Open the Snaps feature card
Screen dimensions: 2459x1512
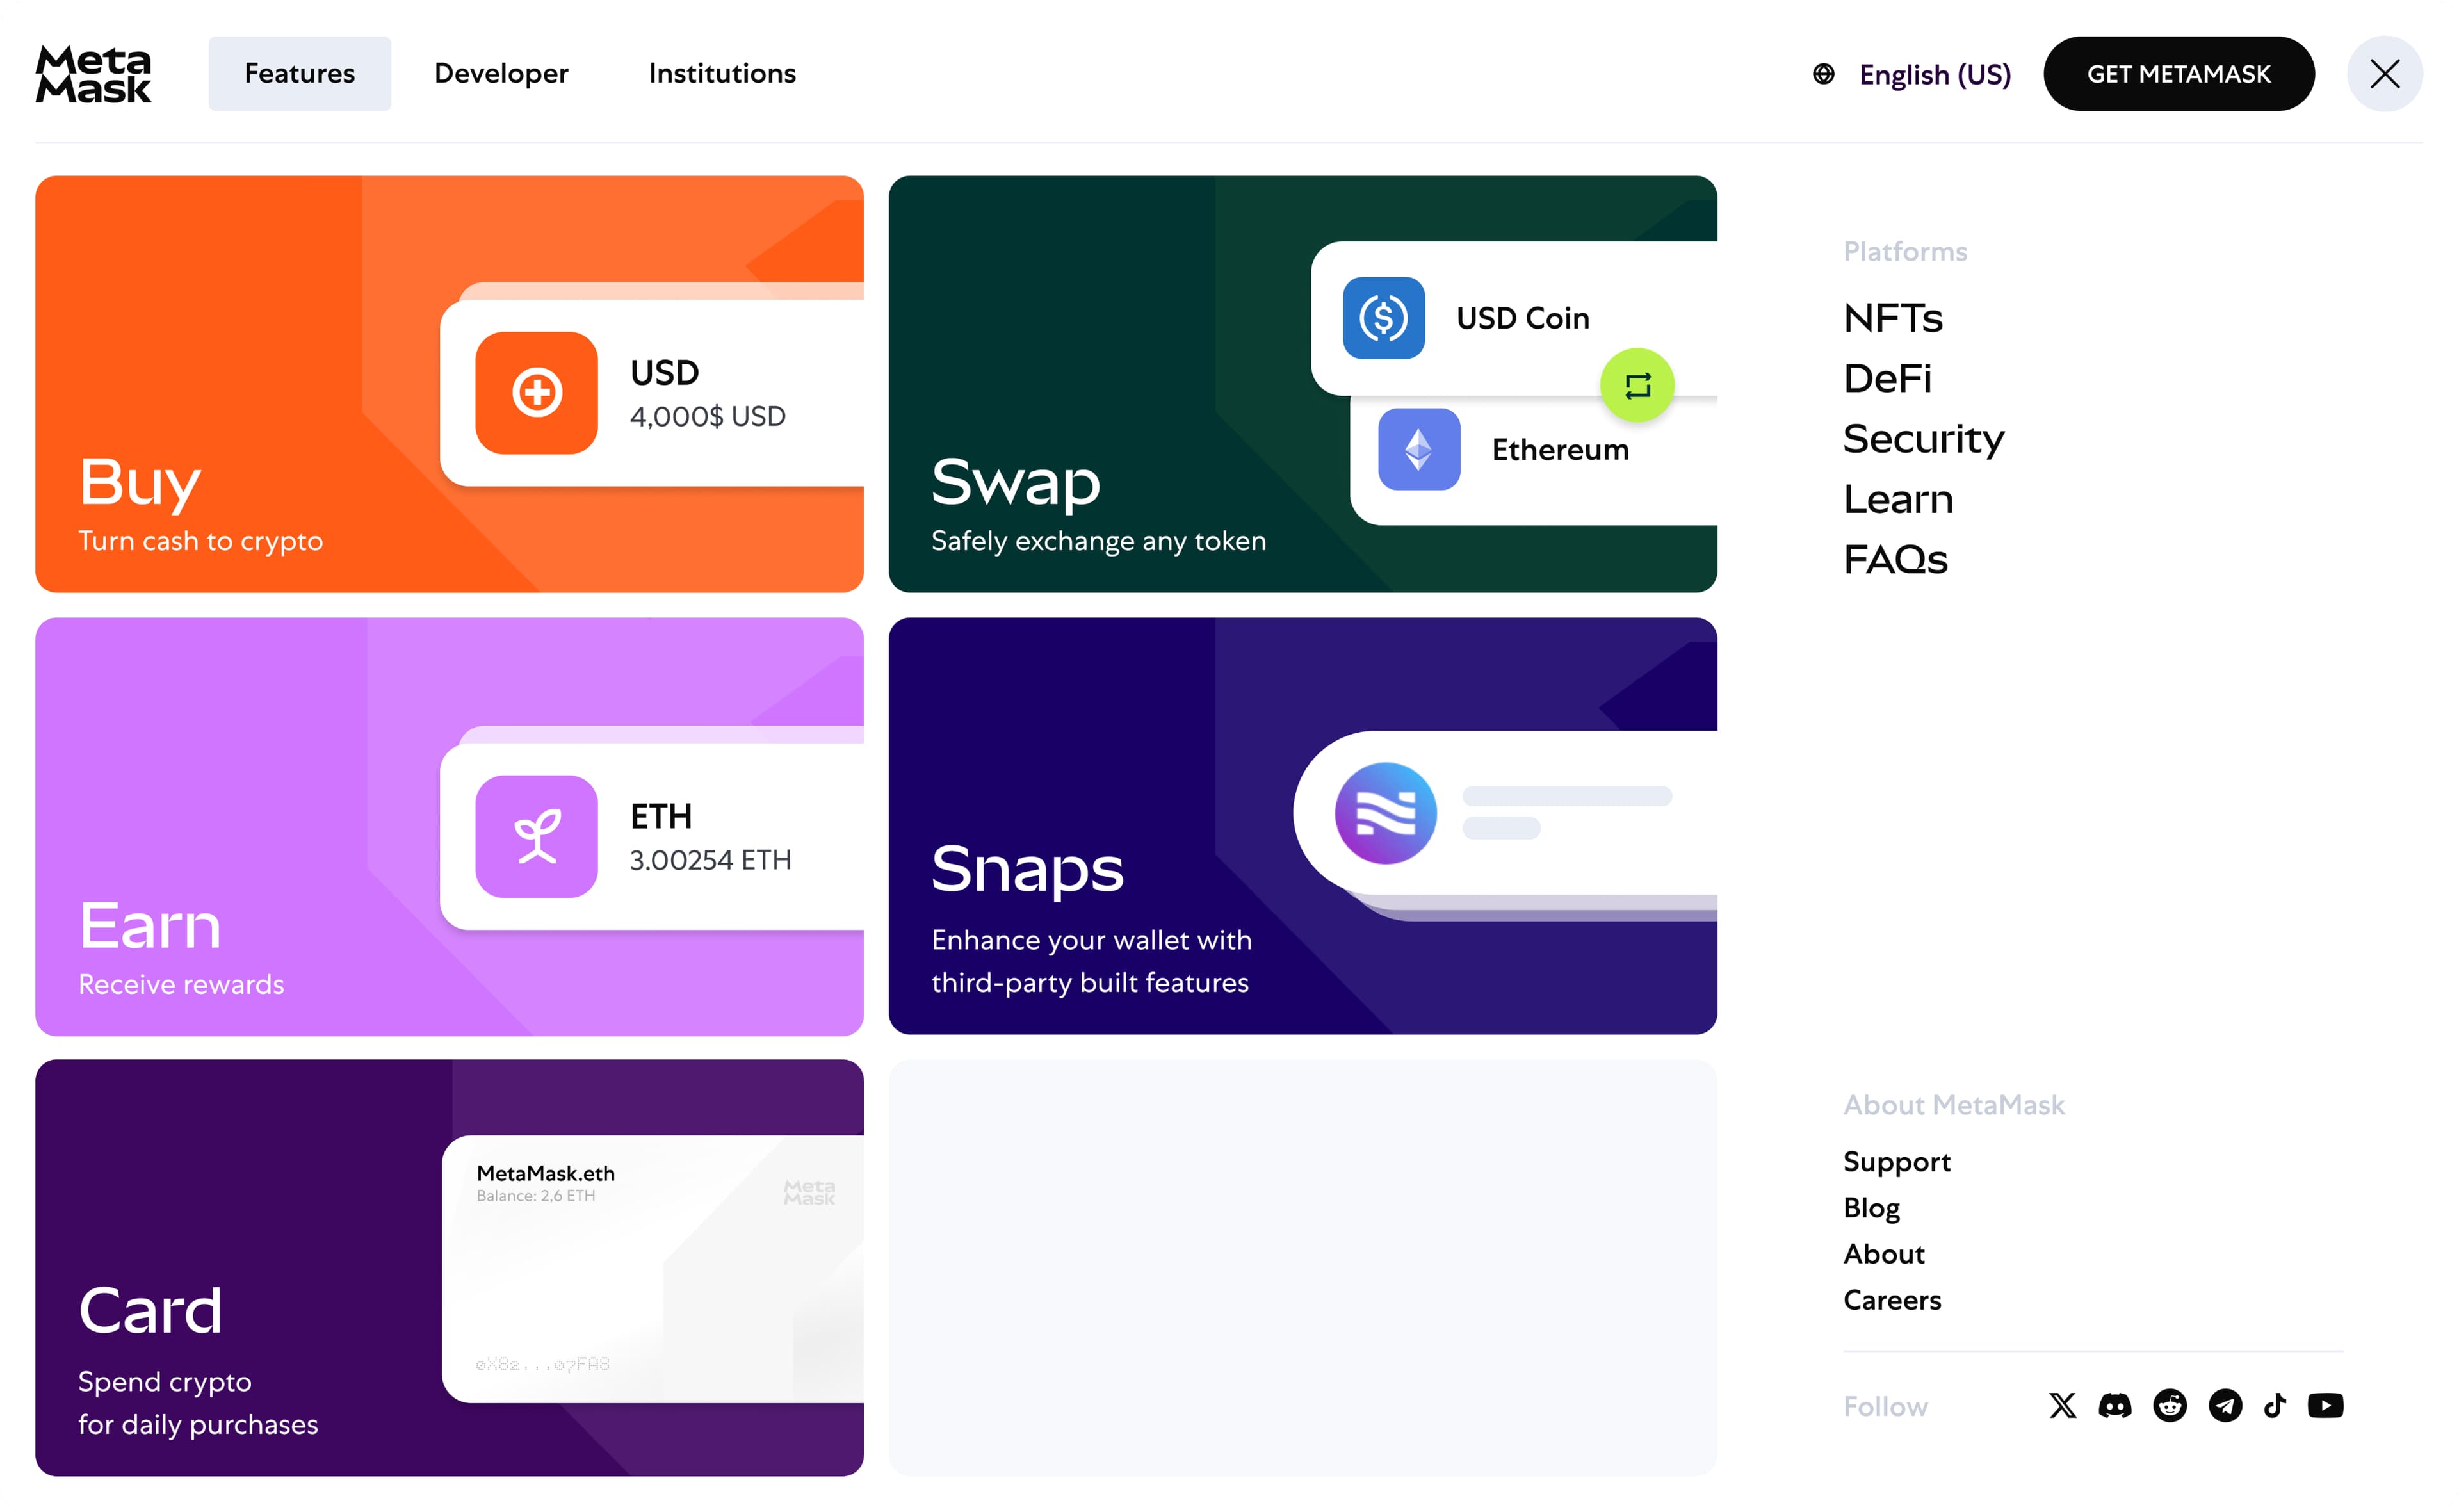point(1302,826)
